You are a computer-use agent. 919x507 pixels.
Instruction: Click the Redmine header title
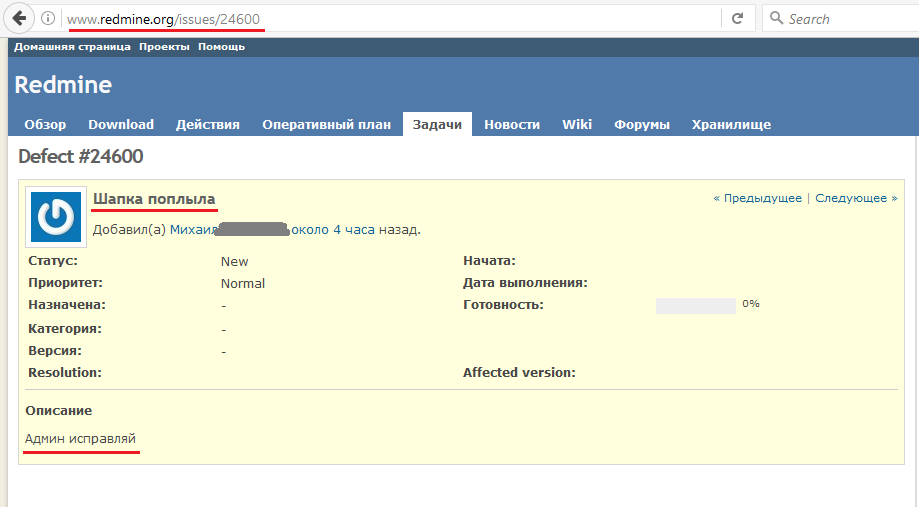point(63,85)
